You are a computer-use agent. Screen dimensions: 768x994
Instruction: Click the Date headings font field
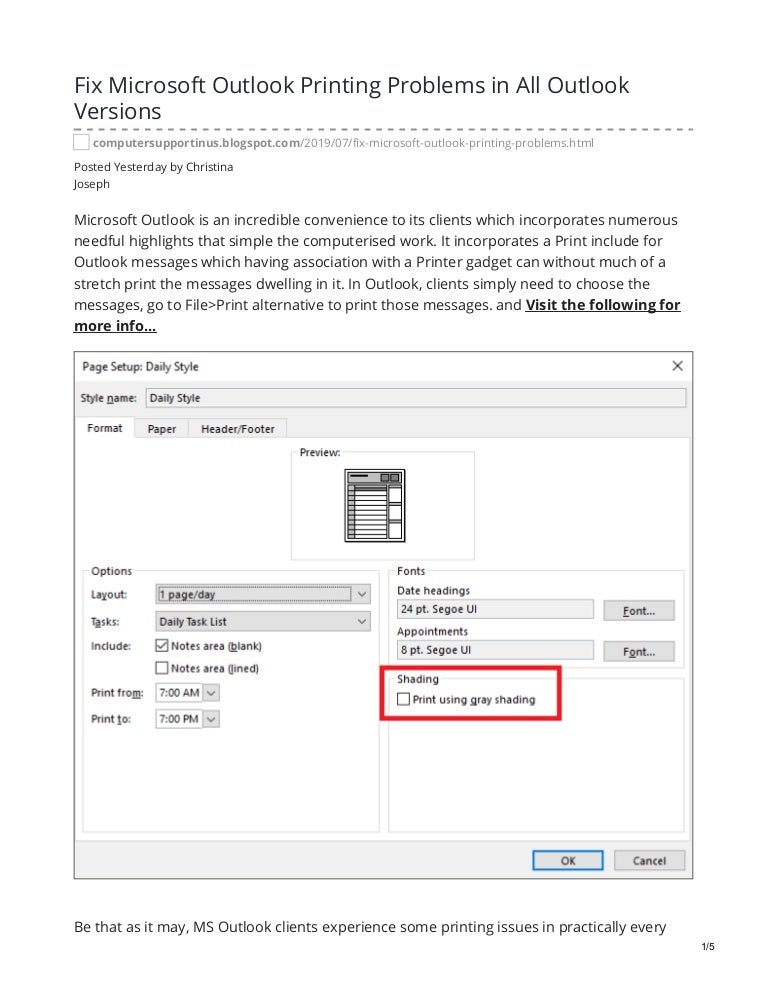495,609
